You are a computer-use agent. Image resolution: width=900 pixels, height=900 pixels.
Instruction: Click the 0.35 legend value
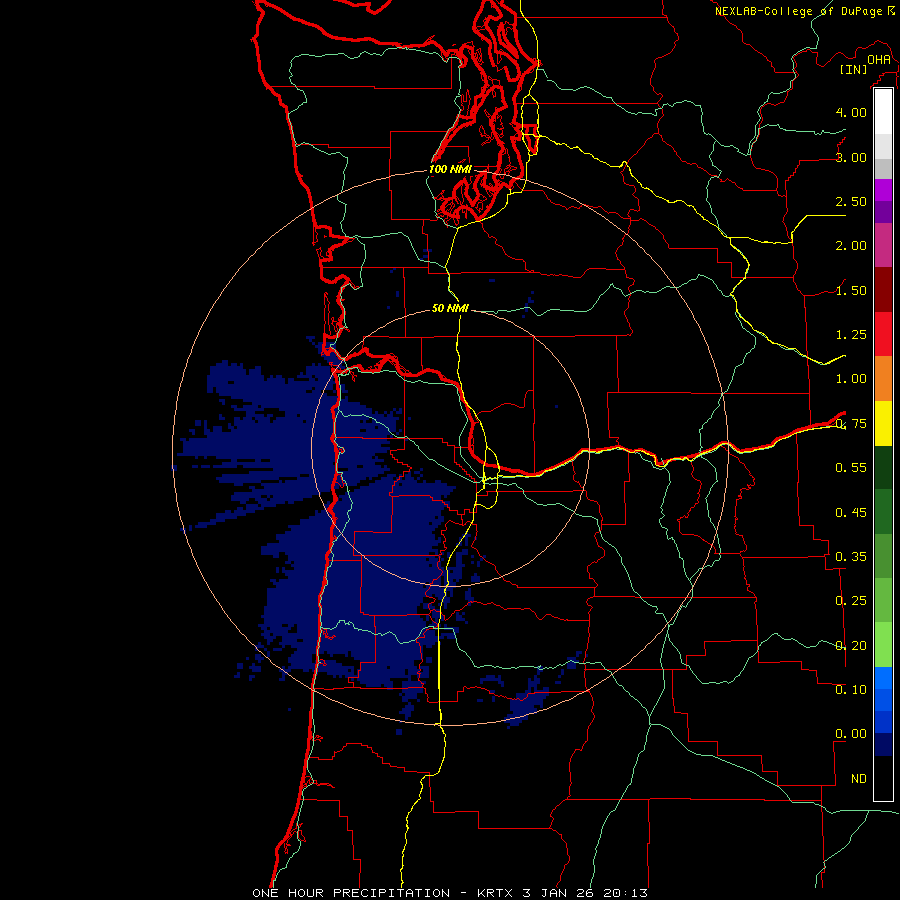pos(851,557)
